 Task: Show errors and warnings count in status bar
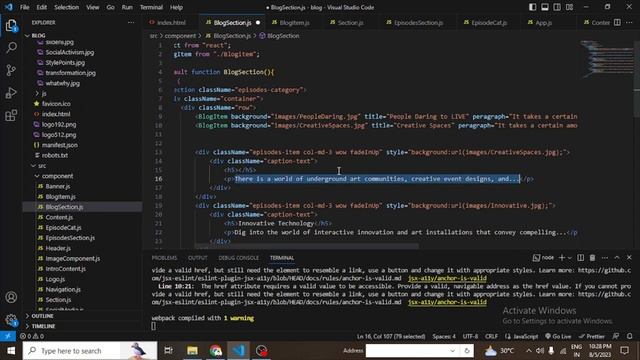(32, 336)
